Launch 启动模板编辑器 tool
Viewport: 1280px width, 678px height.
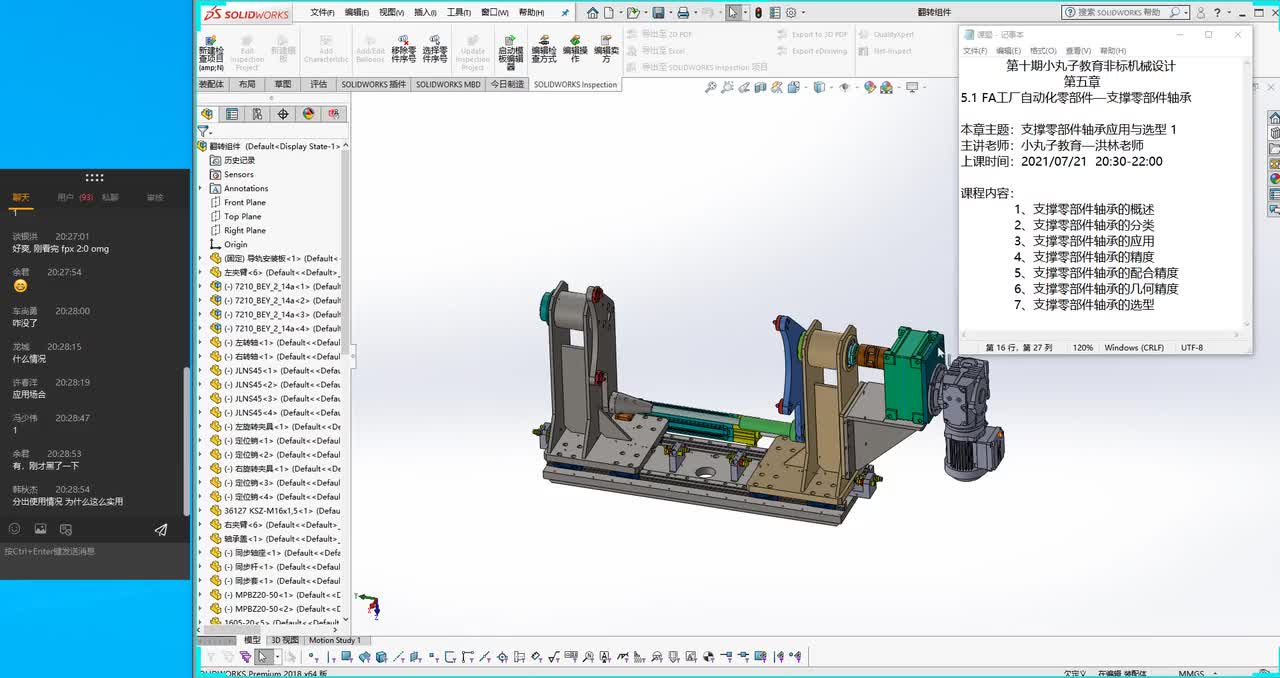511,51
